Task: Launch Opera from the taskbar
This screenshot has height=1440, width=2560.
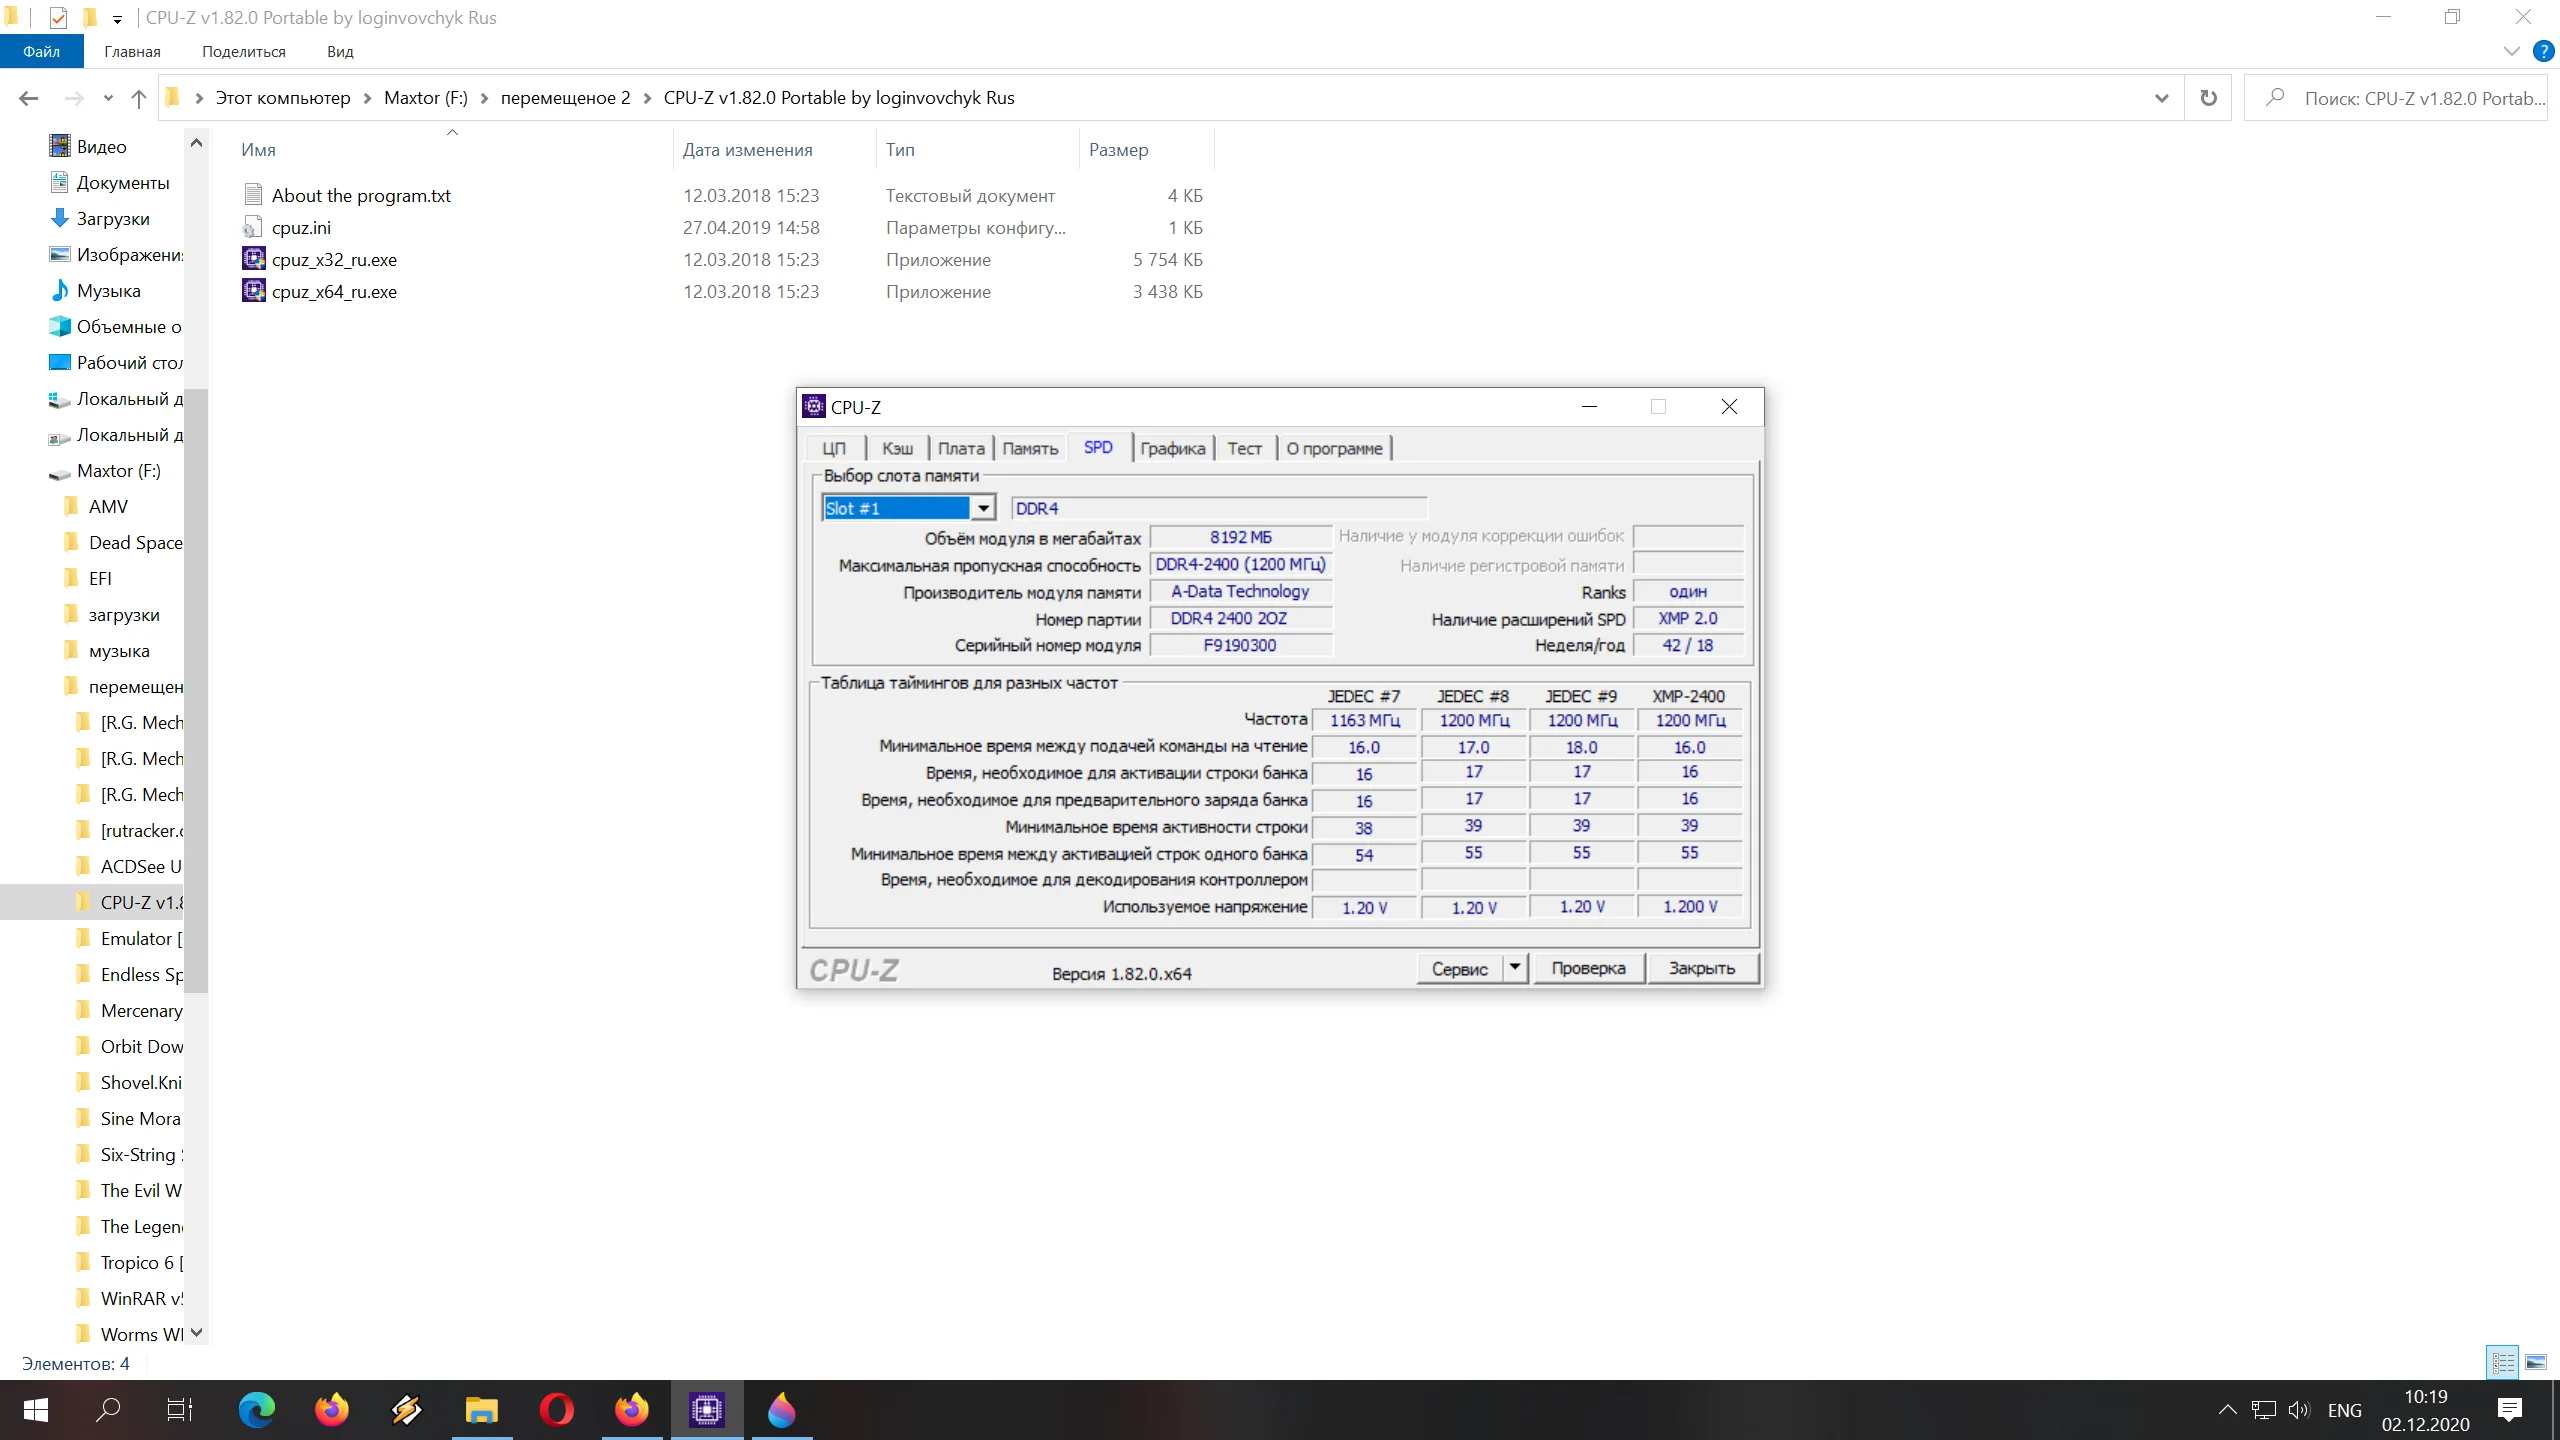Action: click(x=557, y=1410)
